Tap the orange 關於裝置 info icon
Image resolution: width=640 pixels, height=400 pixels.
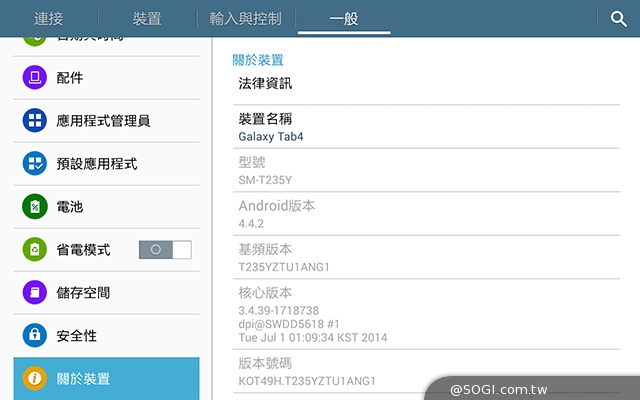pyautogui.click(x=35, y=378)
